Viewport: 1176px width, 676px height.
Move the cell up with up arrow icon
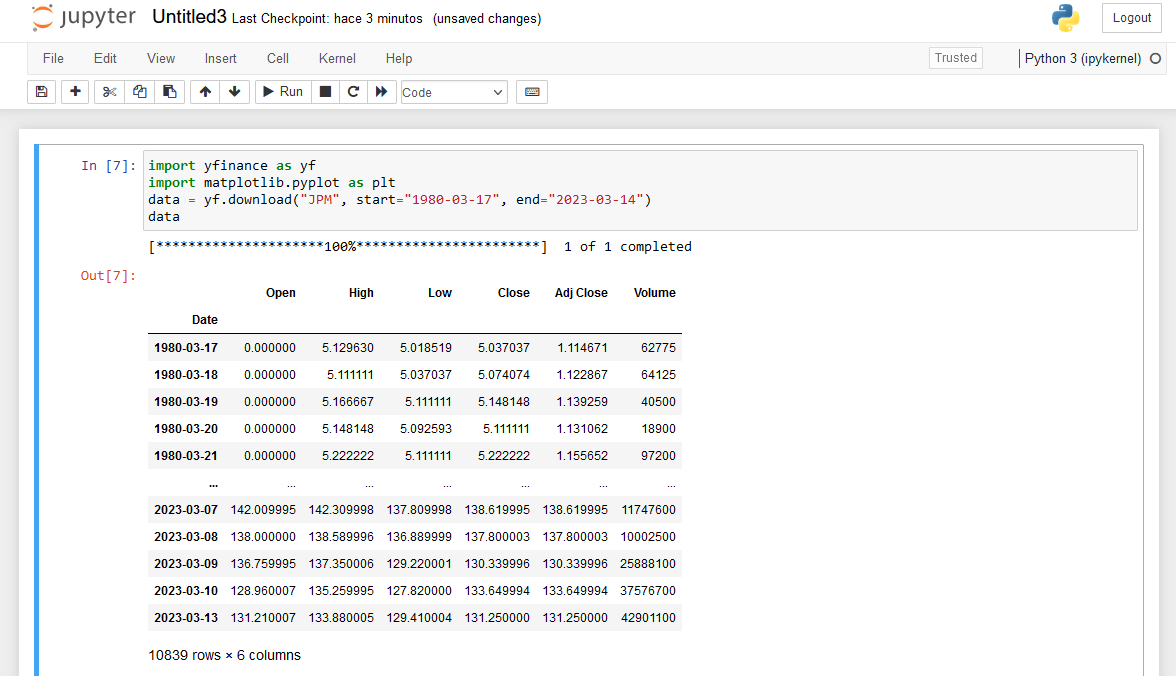point(205,91)
